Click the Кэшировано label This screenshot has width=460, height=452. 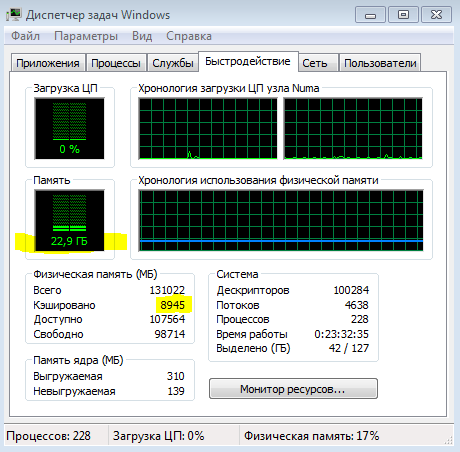(x=64, y=305)
